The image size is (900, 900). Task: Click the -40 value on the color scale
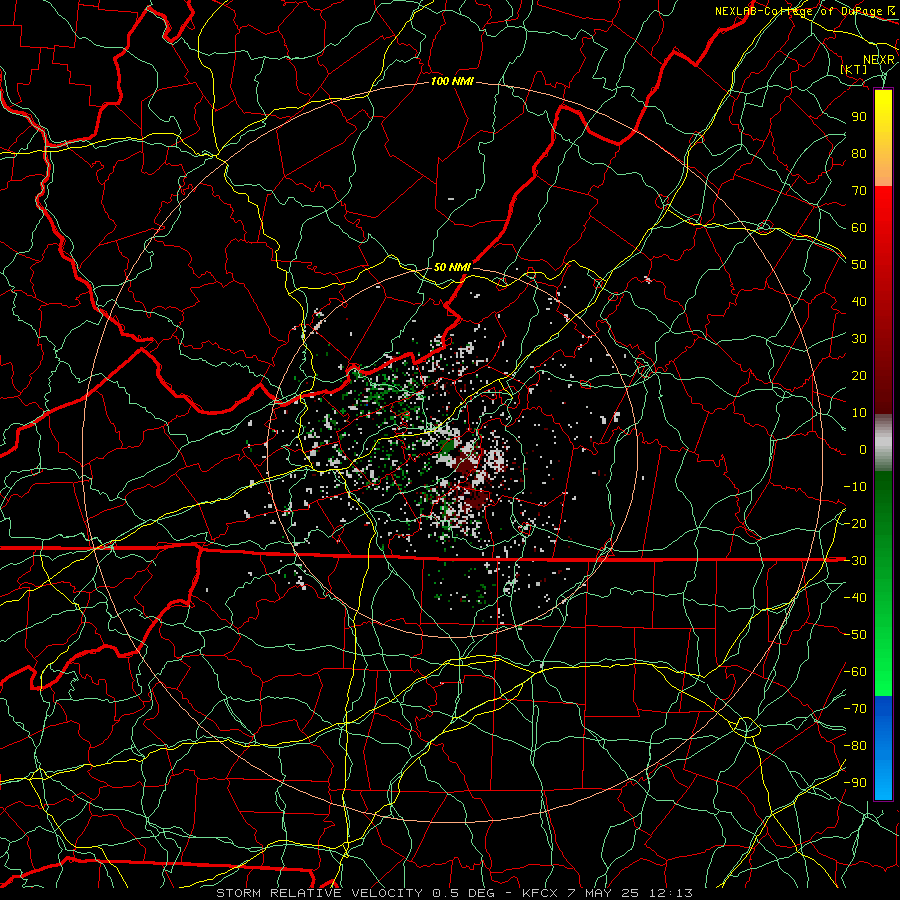(855, 598)
